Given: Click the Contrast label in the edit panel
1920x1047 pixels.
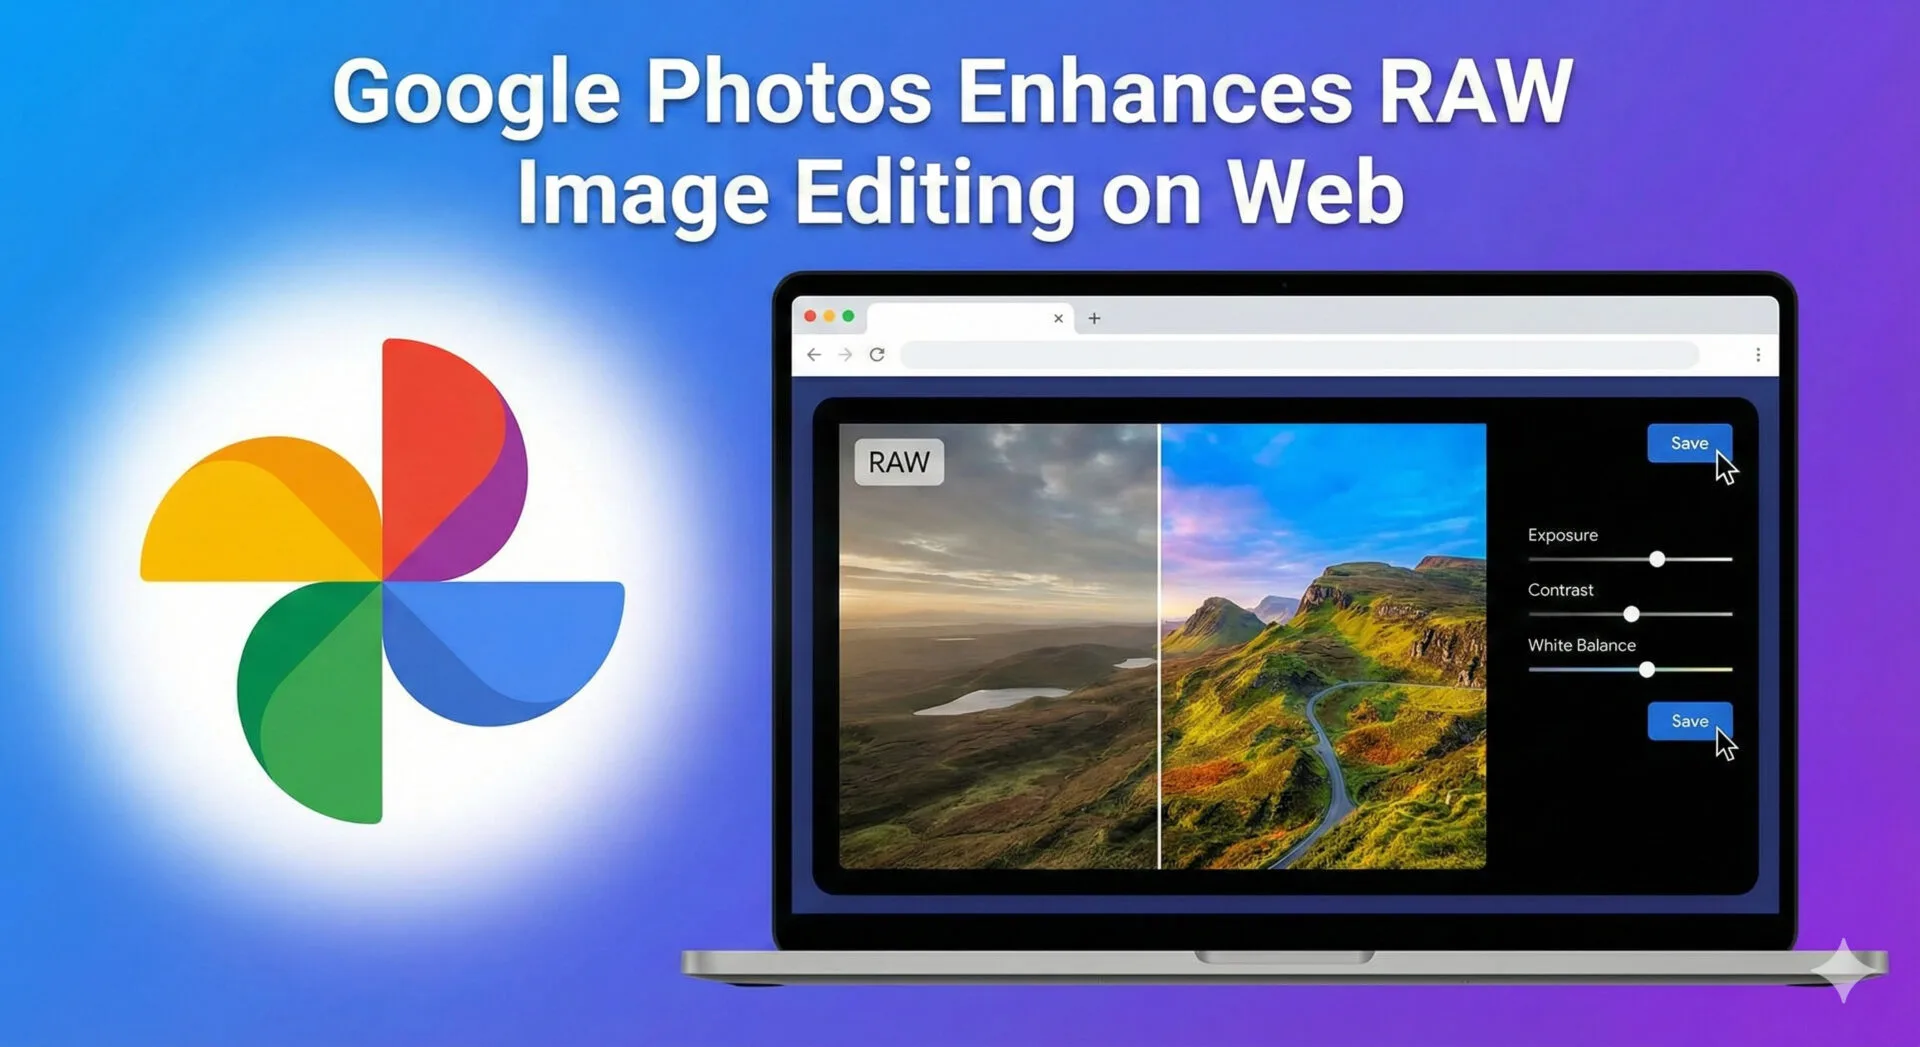Looking at the screenshot, I should point(1560,590).
